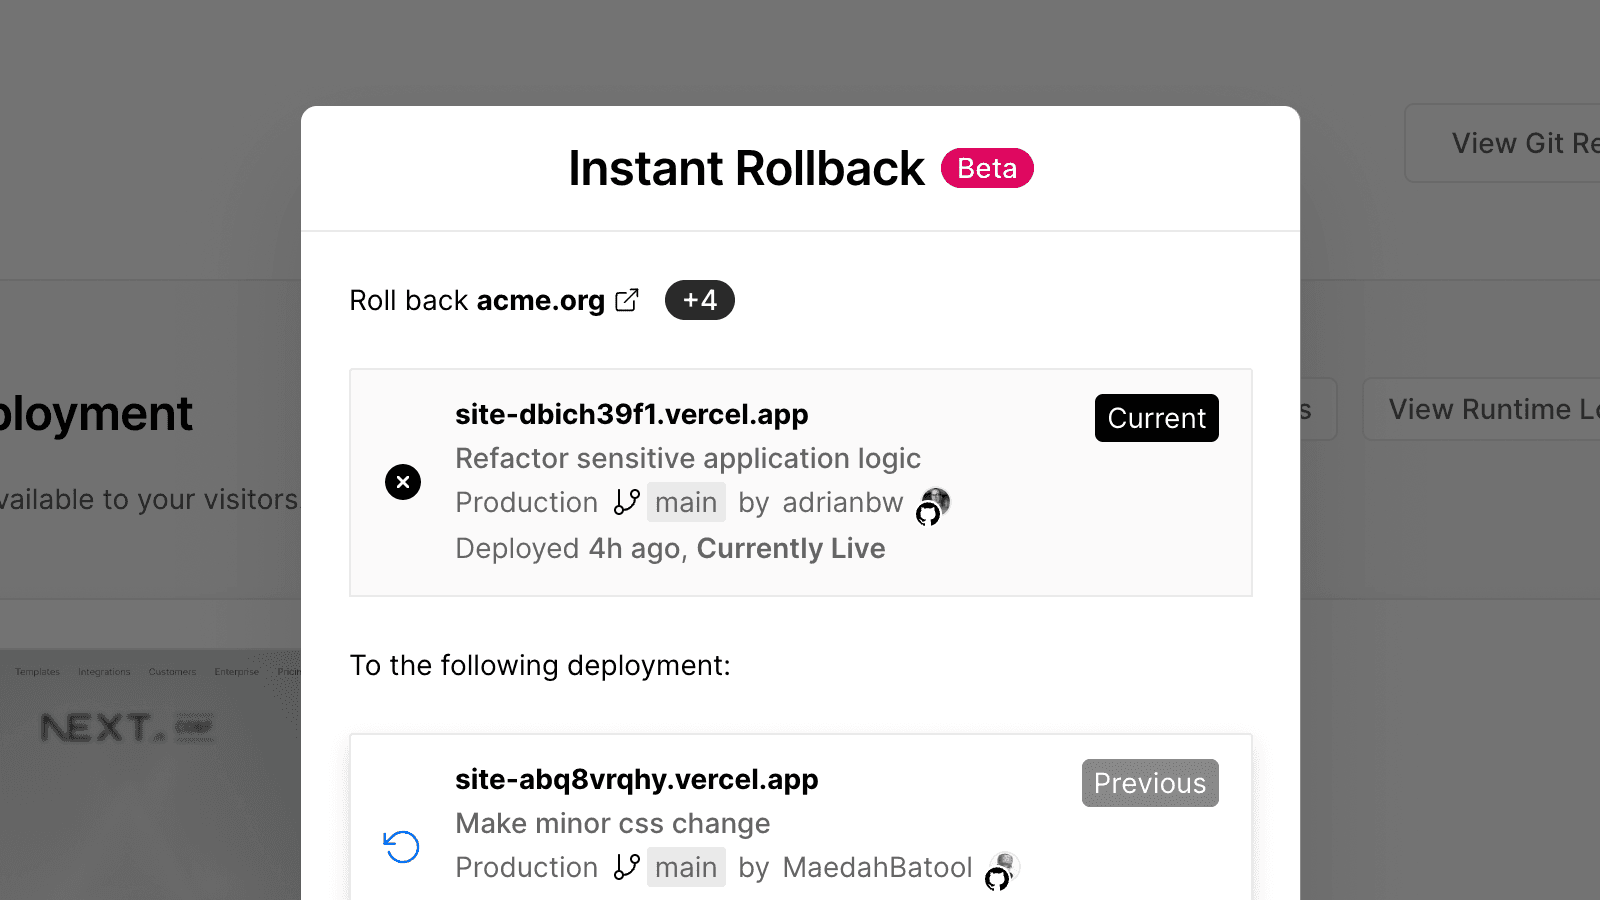Click adrianbw's GitHub avatar

click(x=934, y=505)
